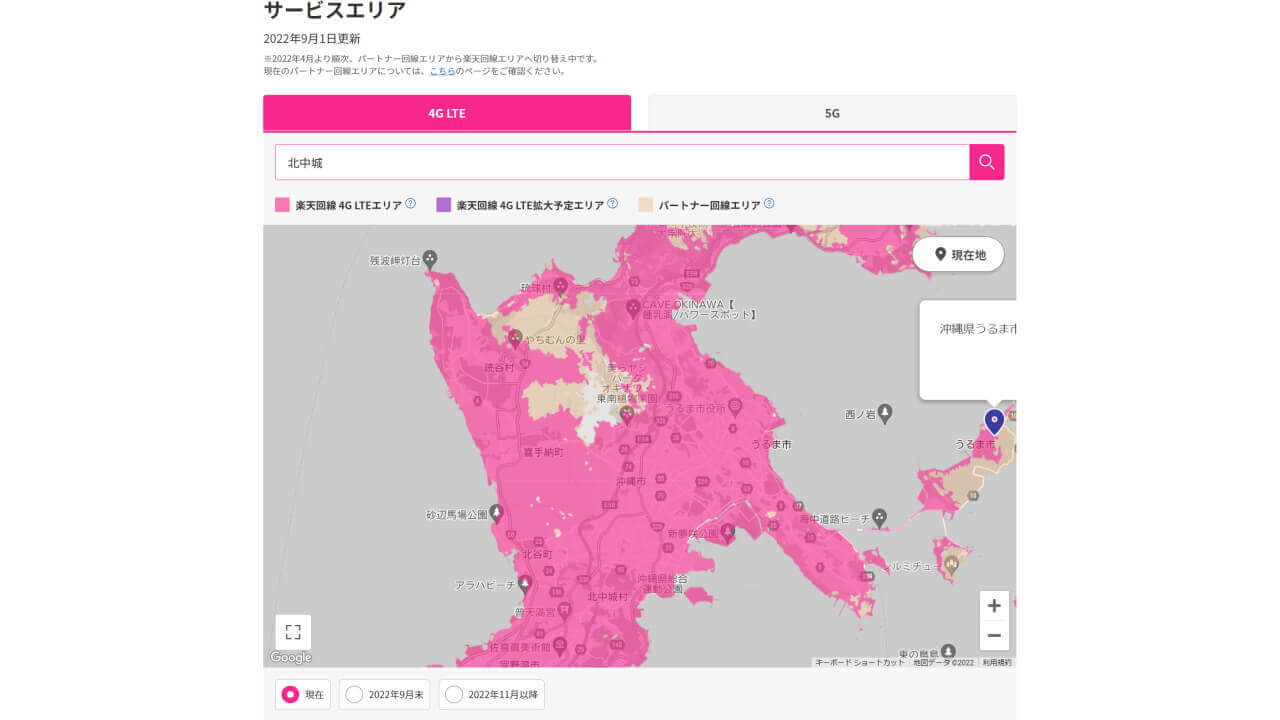The width and height of the screenshot is (1280, 720).
Task: Open the info tooltip for 楽天回線 4G LTEエリア
Action: pyautogui.click(x=408, y=203)
